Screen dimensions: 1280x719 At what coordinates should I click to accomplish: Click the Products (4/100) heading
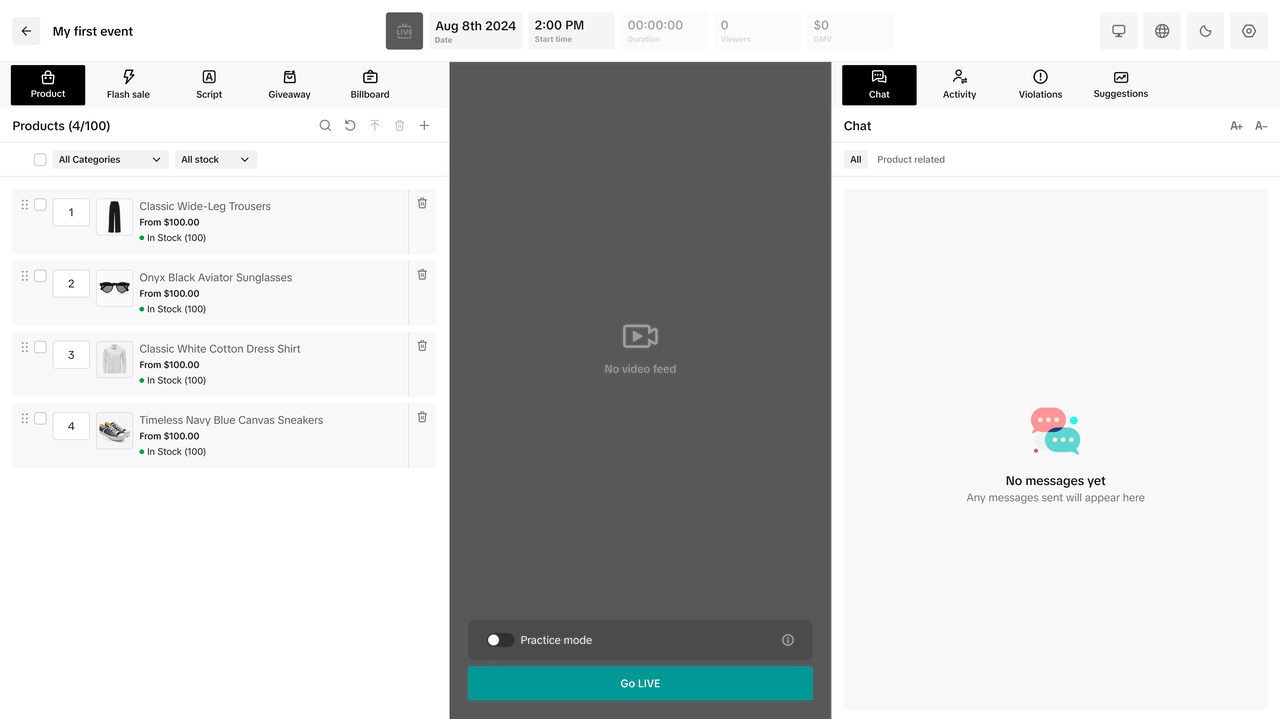tap(61, 126)
